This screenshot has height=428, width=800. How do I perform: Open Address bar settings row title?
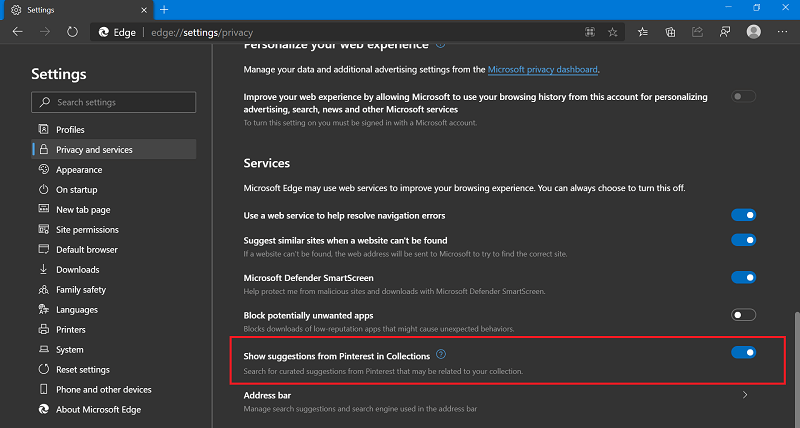(x=267, y=395)
